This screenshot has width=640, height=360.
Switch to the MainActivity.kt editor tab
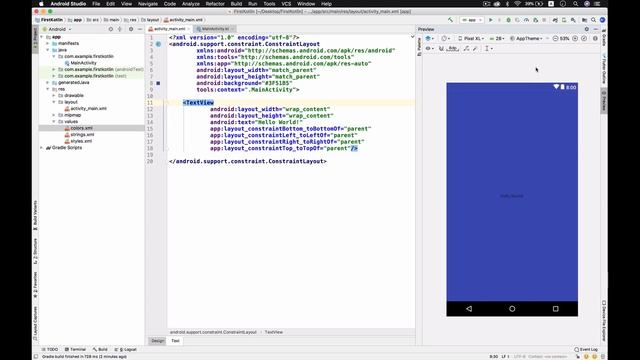tap(215, 29)
